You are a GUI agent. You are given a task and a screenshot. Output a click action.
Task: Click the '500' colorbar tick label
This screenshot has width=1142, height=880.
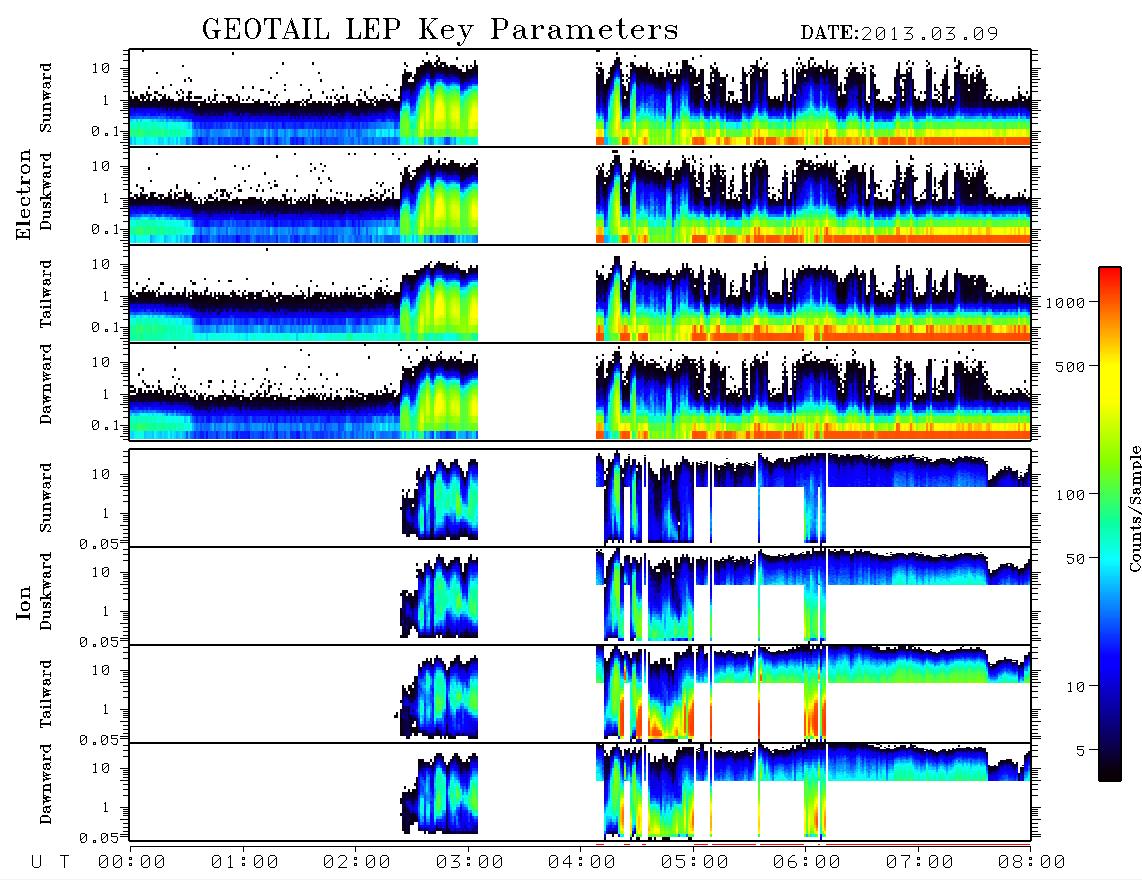pos(1070,366)
